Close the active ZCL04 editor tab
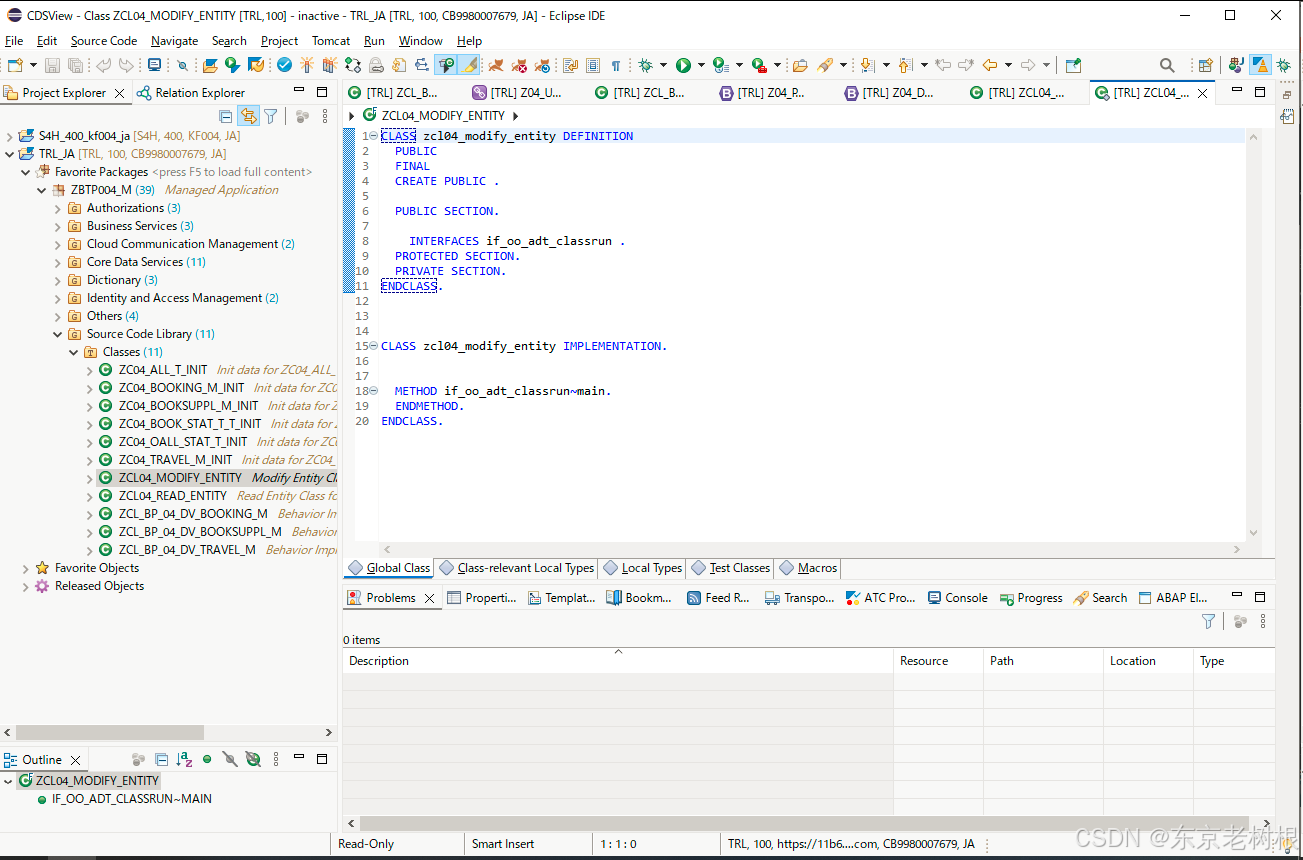1303x860 pixels. (1202, 93)
